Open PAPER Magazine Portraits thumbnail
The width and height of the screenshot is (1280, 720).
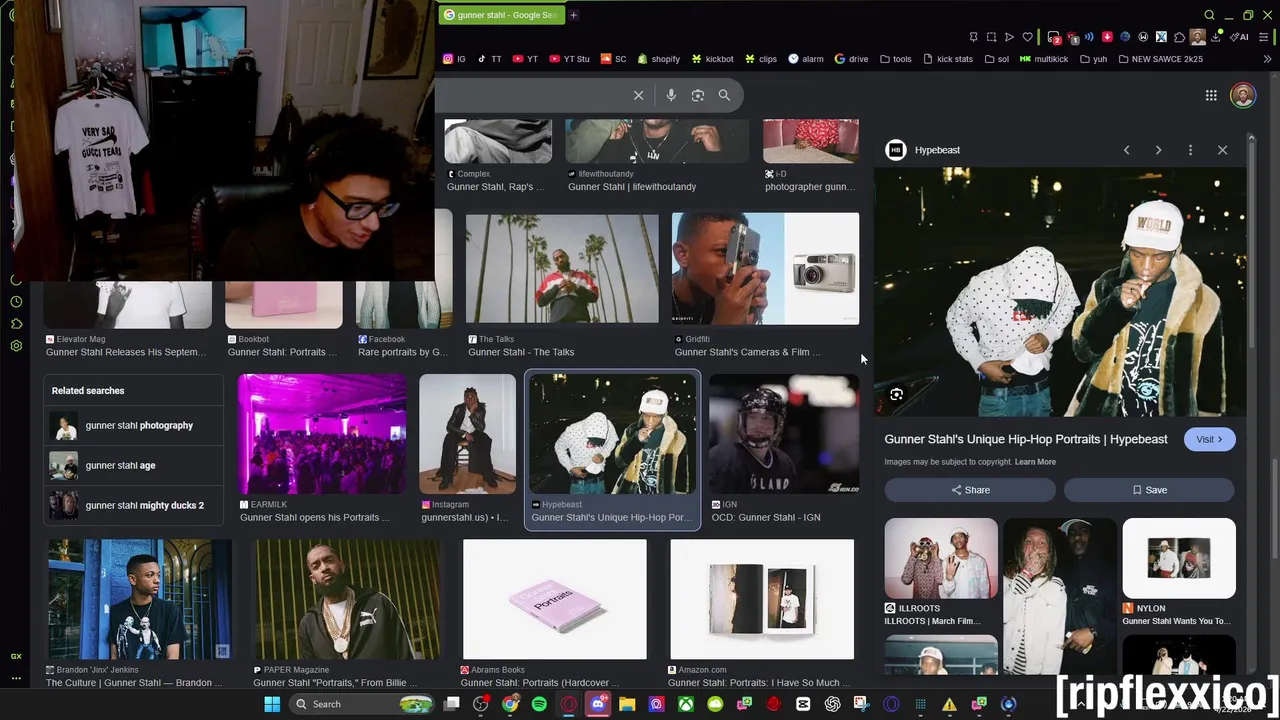tap(346, 599)
